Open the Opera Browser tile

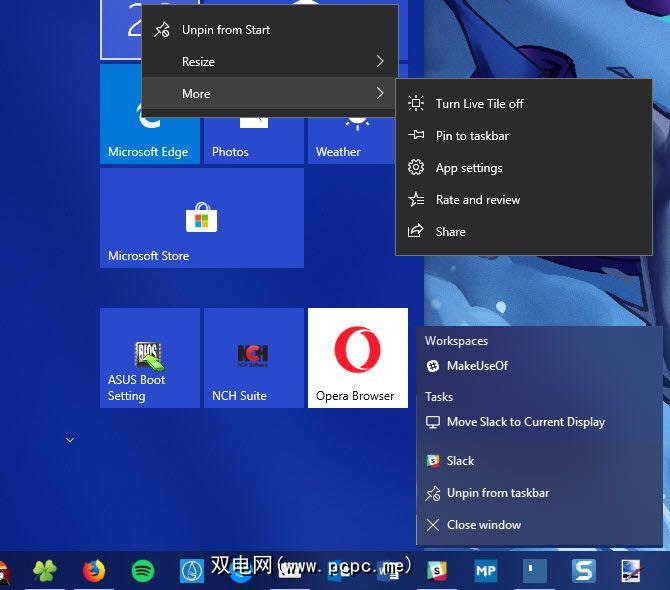click(357, 357)
